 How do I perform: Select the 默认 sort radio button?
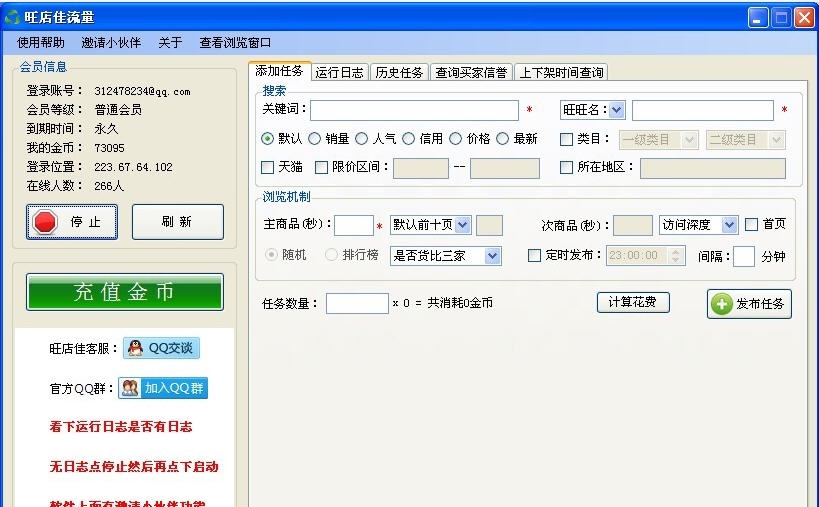(267, 139)
